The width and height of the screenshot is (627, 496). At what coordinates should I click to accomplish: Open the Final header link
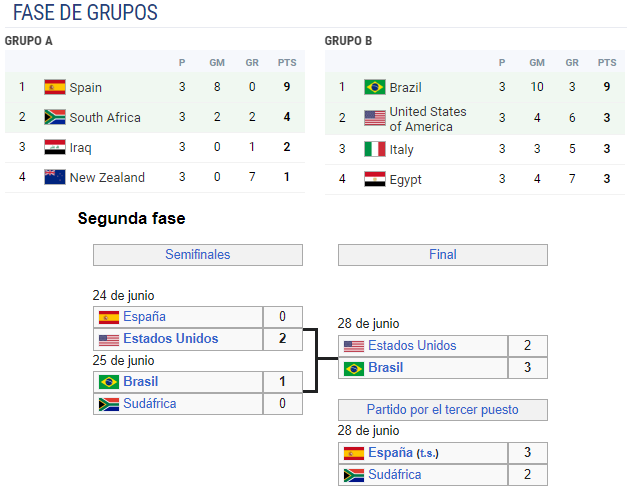click(443, 254)
